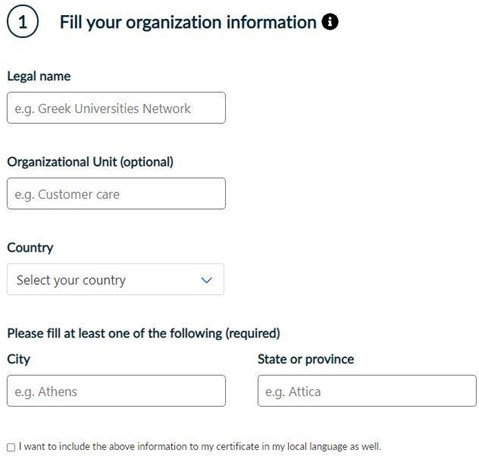
Task: Click the Legal name label
Action: (x=39, y=76)
